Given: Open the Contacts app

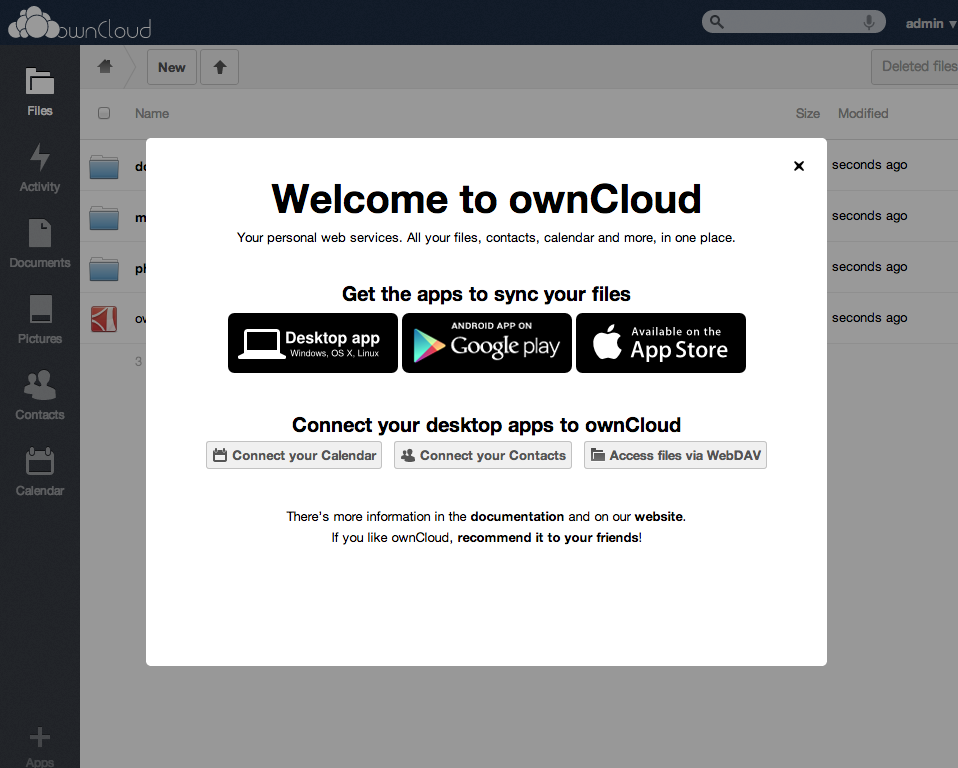Looking at the screenshot, I should pos(40,396).
